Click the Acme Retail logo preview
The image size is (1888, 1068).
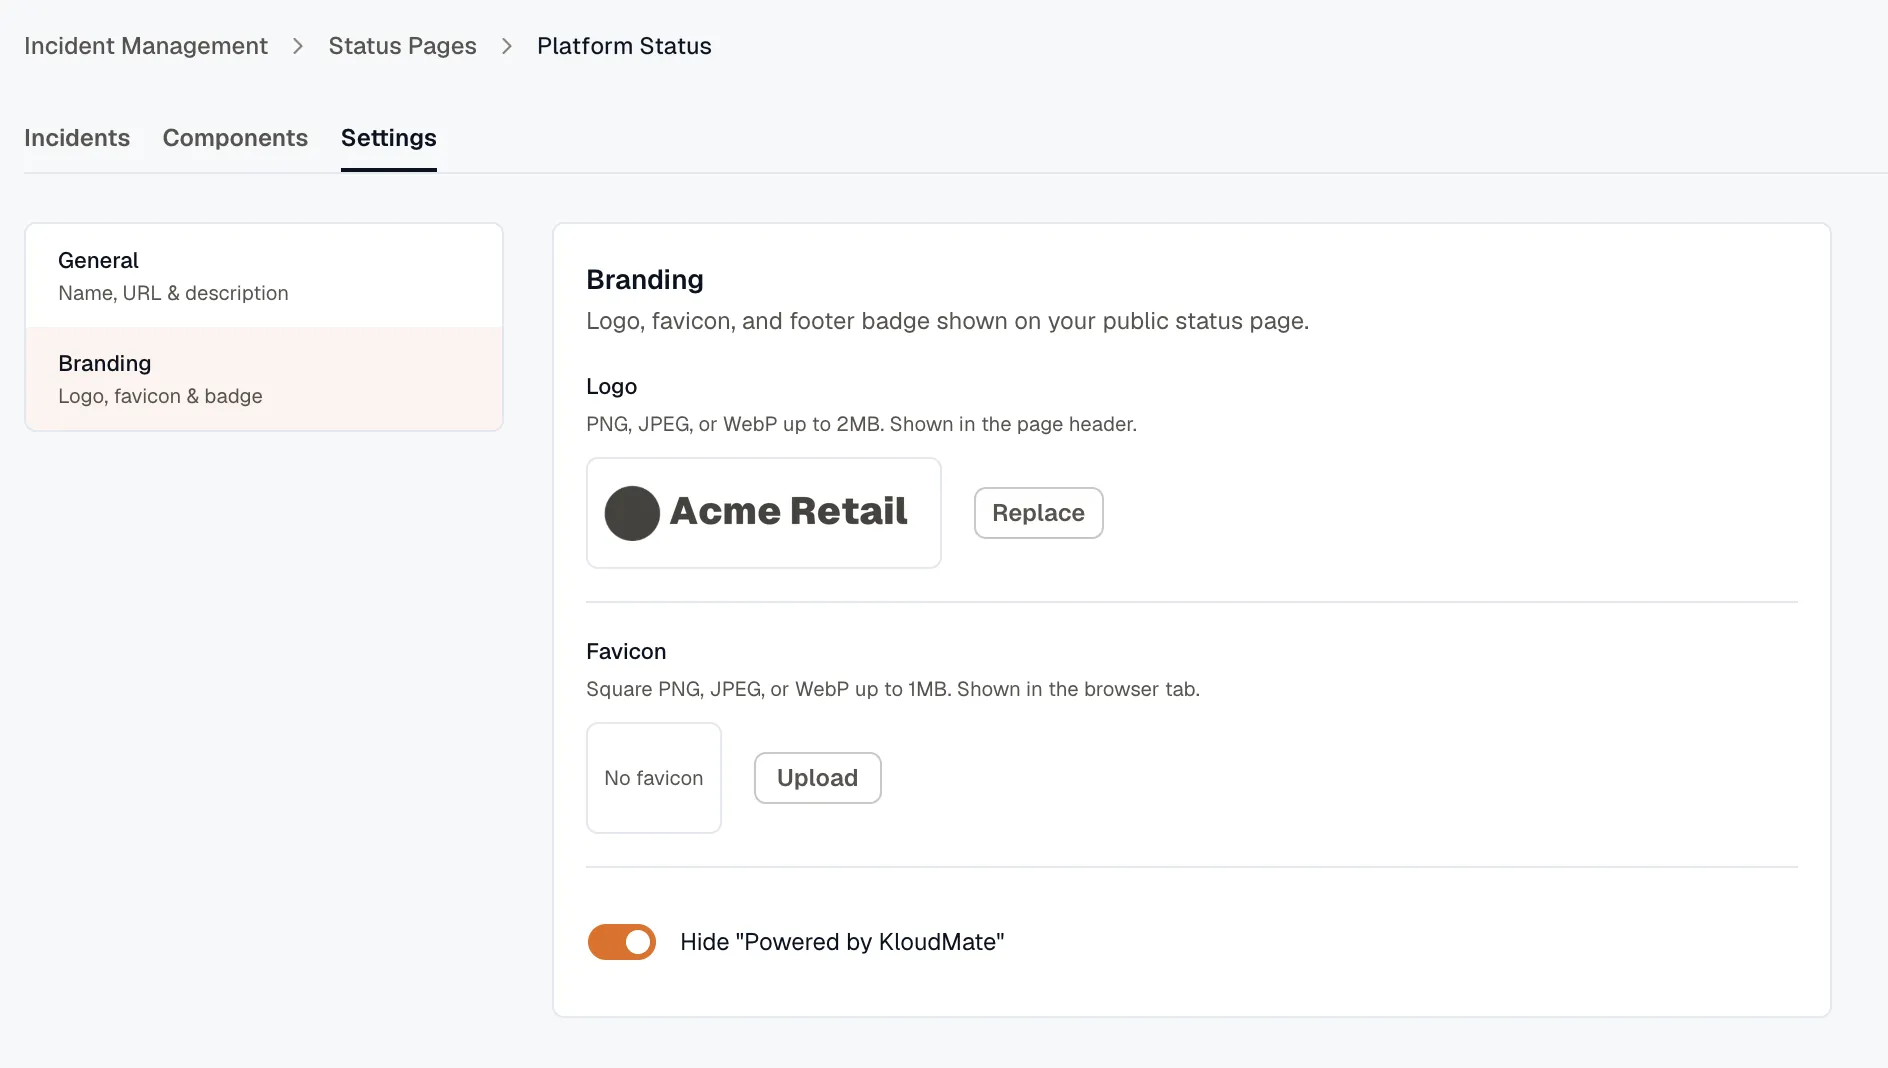pyautogui.click(x=764, y=513)
